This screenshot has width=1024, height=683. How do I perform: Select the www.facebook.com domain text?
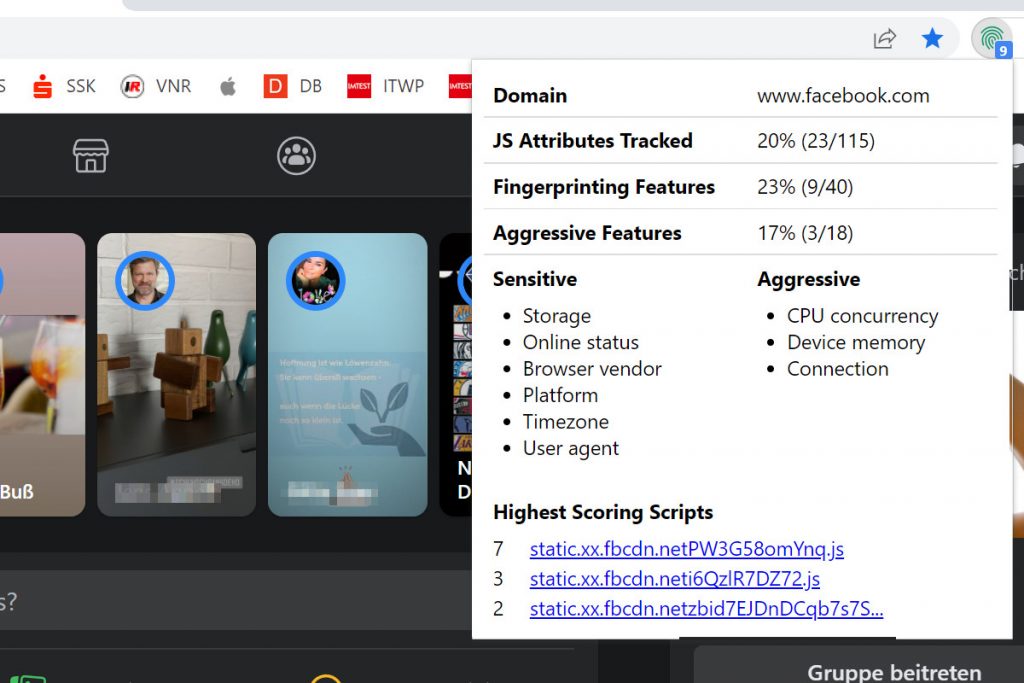(x=843, y=95)
